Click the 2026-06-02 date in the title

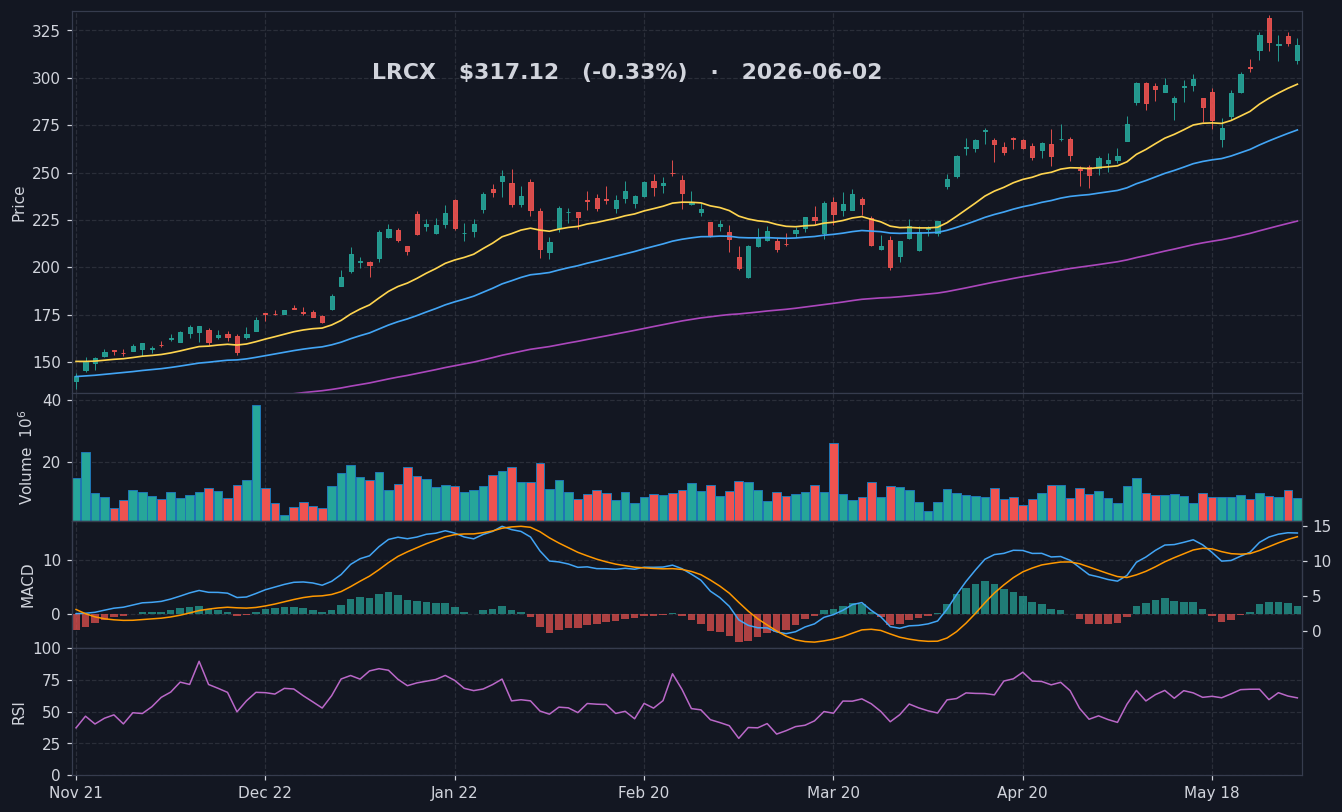click(812, 73)
